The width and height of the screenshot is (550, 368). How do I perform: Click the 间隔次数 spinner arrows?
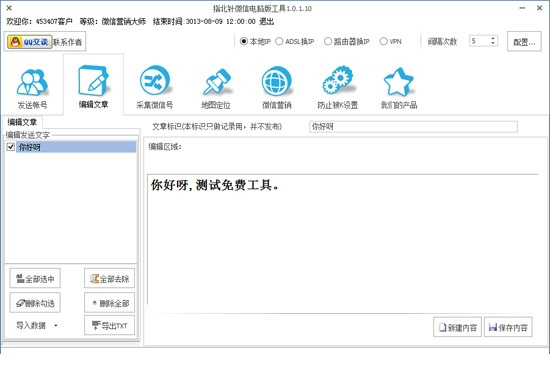pos(493,41)
